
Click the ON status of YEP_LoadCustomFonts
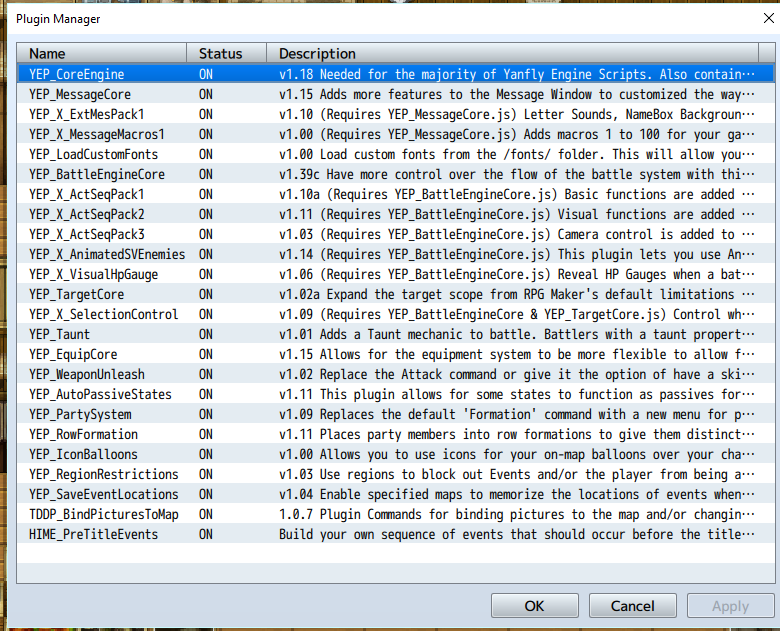pyautogui.click(x=206, y=154)
